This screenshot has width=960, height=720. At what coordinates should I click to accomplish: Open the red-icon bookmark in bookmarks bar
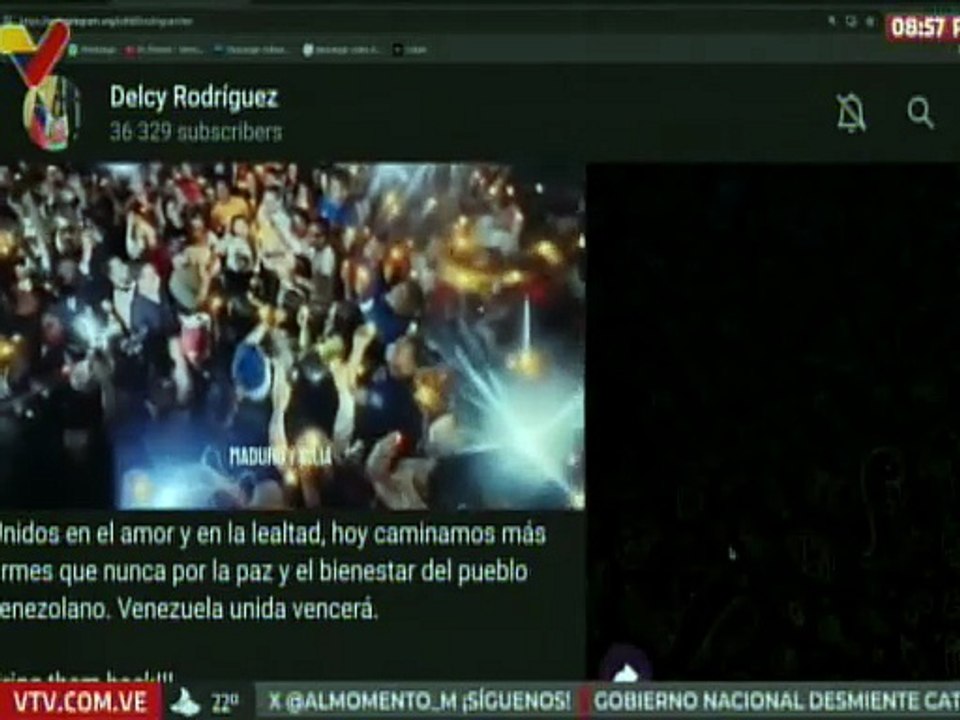click(163, 50)
